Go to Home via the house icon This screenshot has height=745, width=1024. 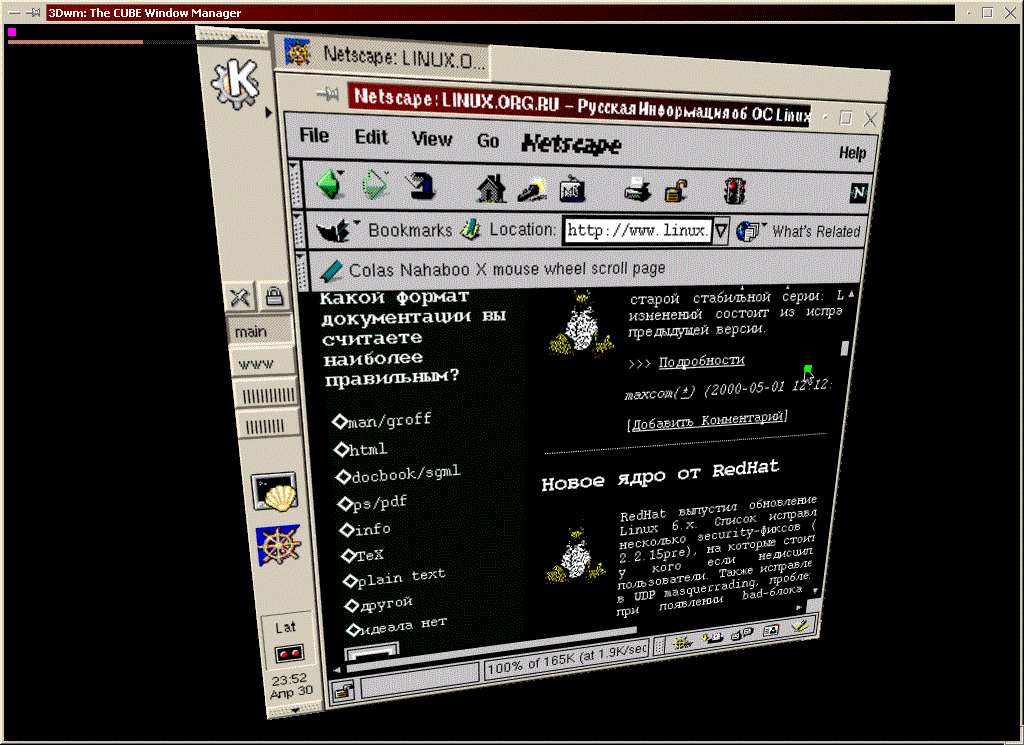click(x=491, y=189)
